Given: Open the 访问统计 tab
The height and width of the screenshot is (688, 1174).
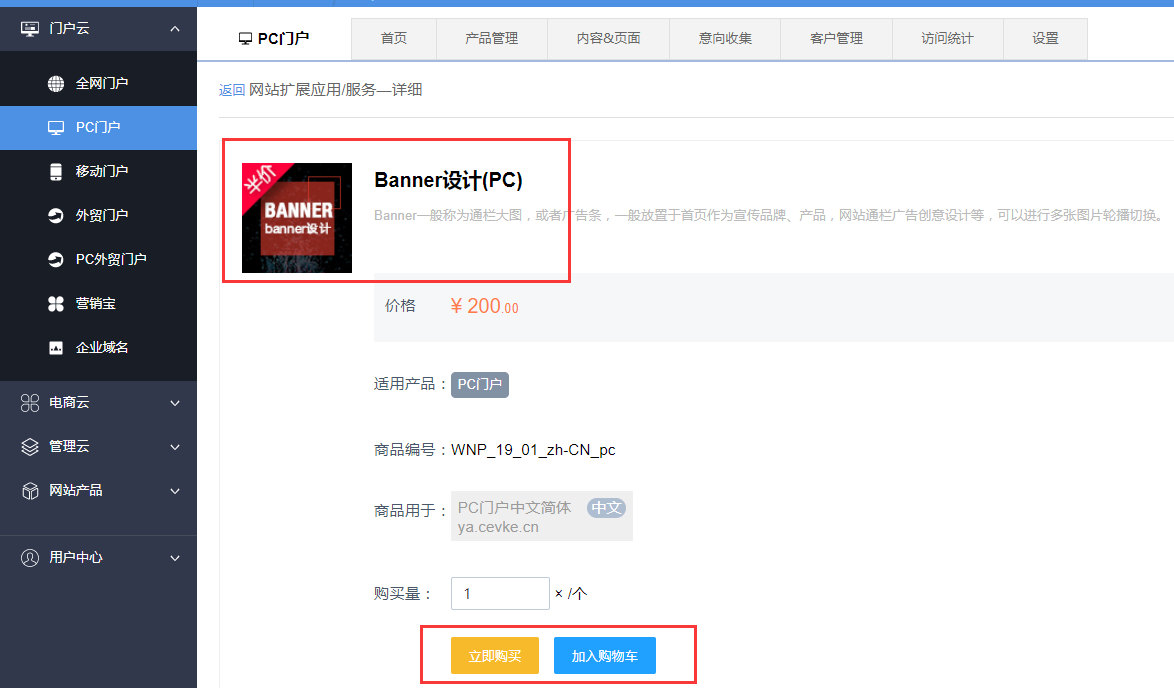Looking at the screenshot, I should pos(947,39).
